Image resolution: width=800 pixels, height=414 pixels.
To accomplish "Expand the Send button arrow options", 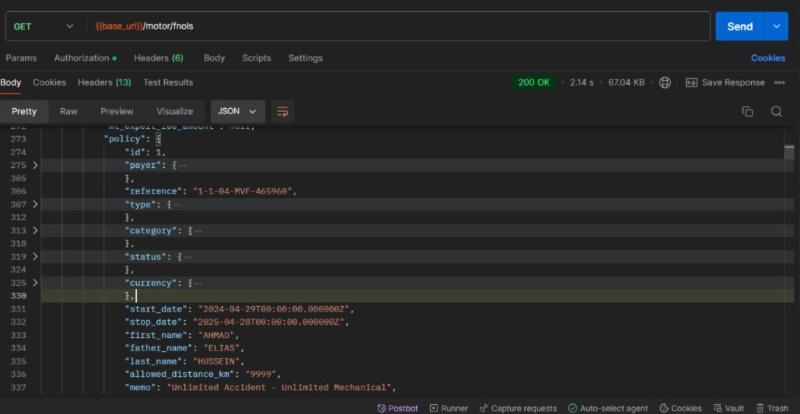I will 777,26.
